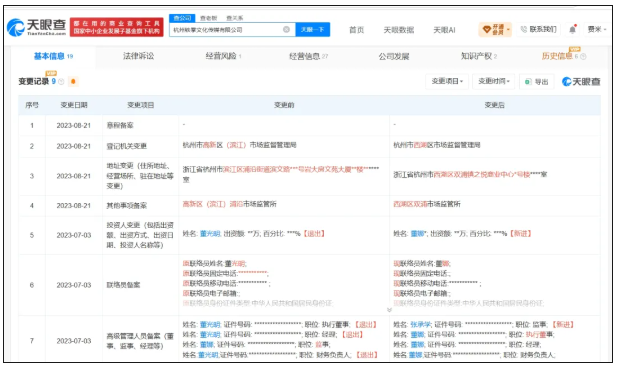619x366 pixels.
Task: Open the 变更时间 filter dropdown
Action: pos(494,81)
